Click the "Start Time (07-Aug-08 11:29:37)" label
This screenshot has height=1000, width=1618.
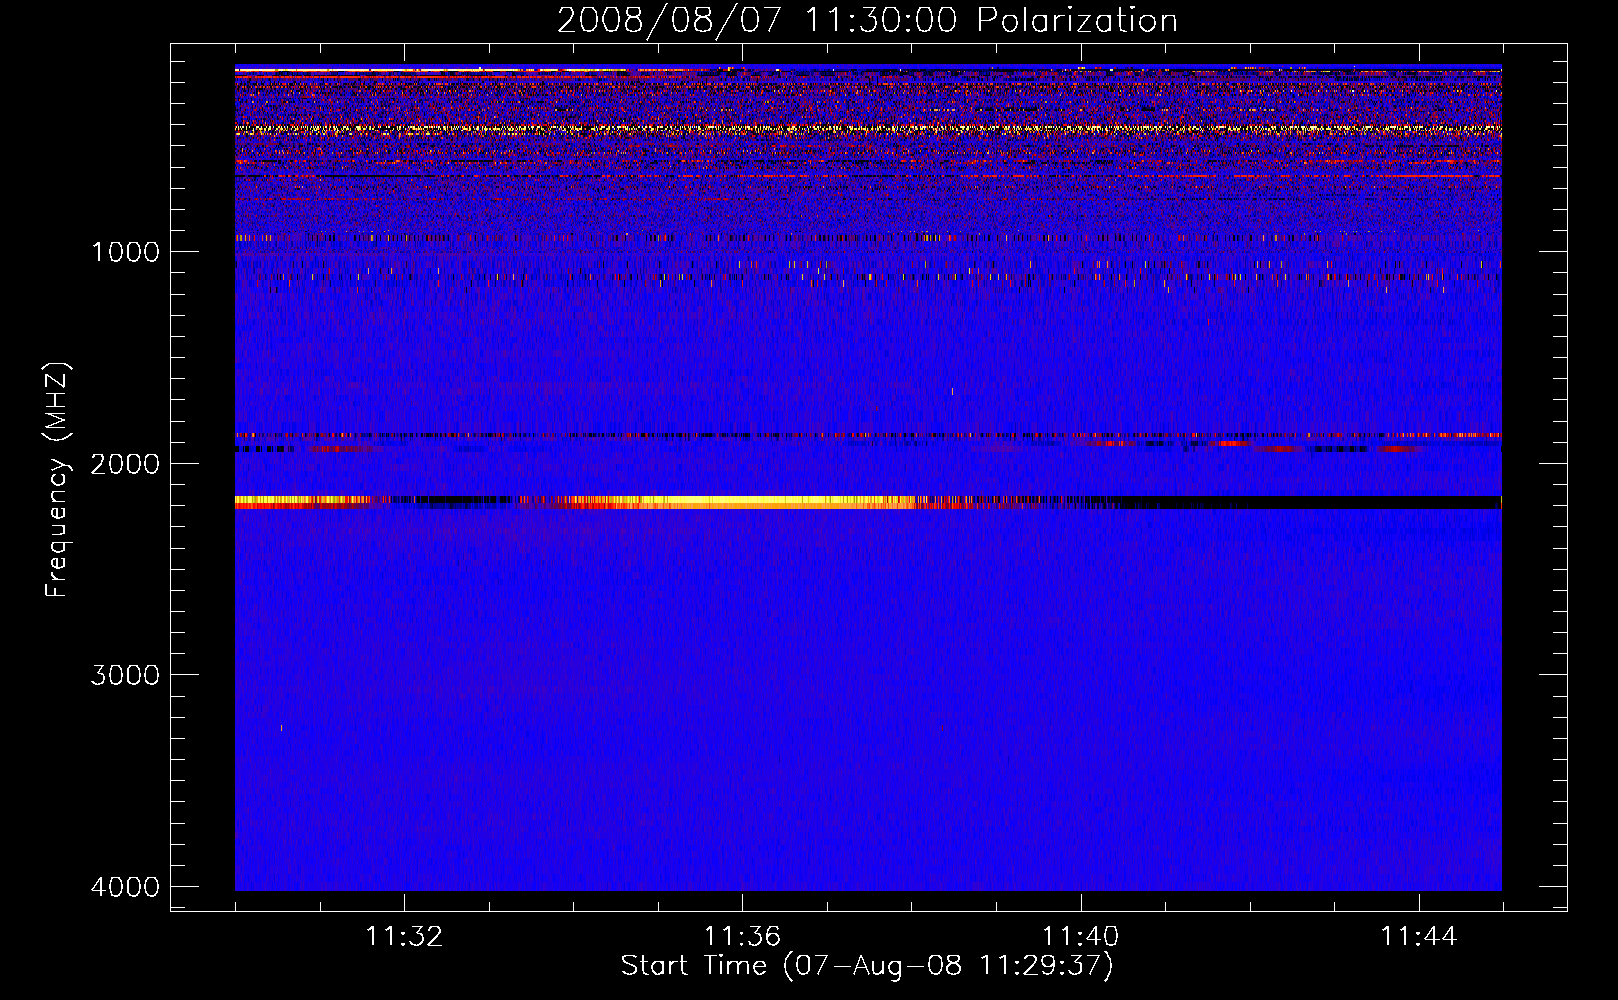click(867, 966)
